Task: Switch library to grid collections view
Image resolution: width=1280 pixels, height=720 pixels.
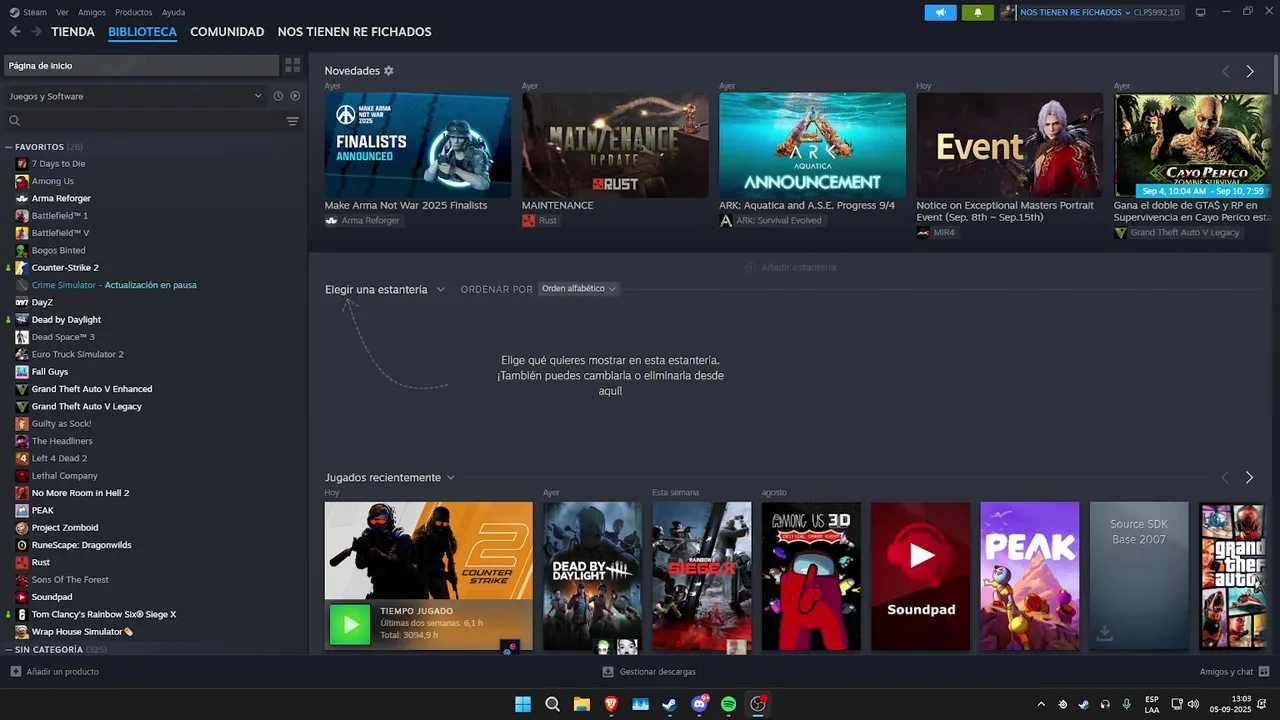Action: [x=292, y=65]
